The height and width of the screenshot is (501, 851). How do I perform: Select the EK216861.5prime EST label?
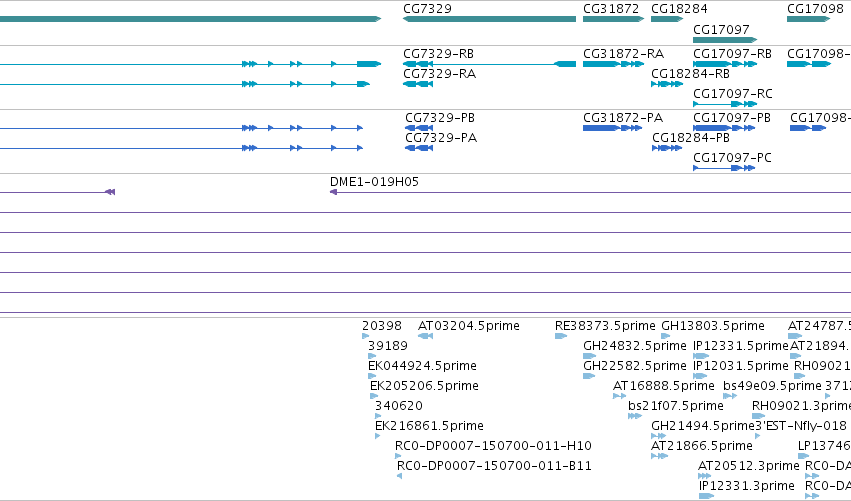click(x=429, y=426)
